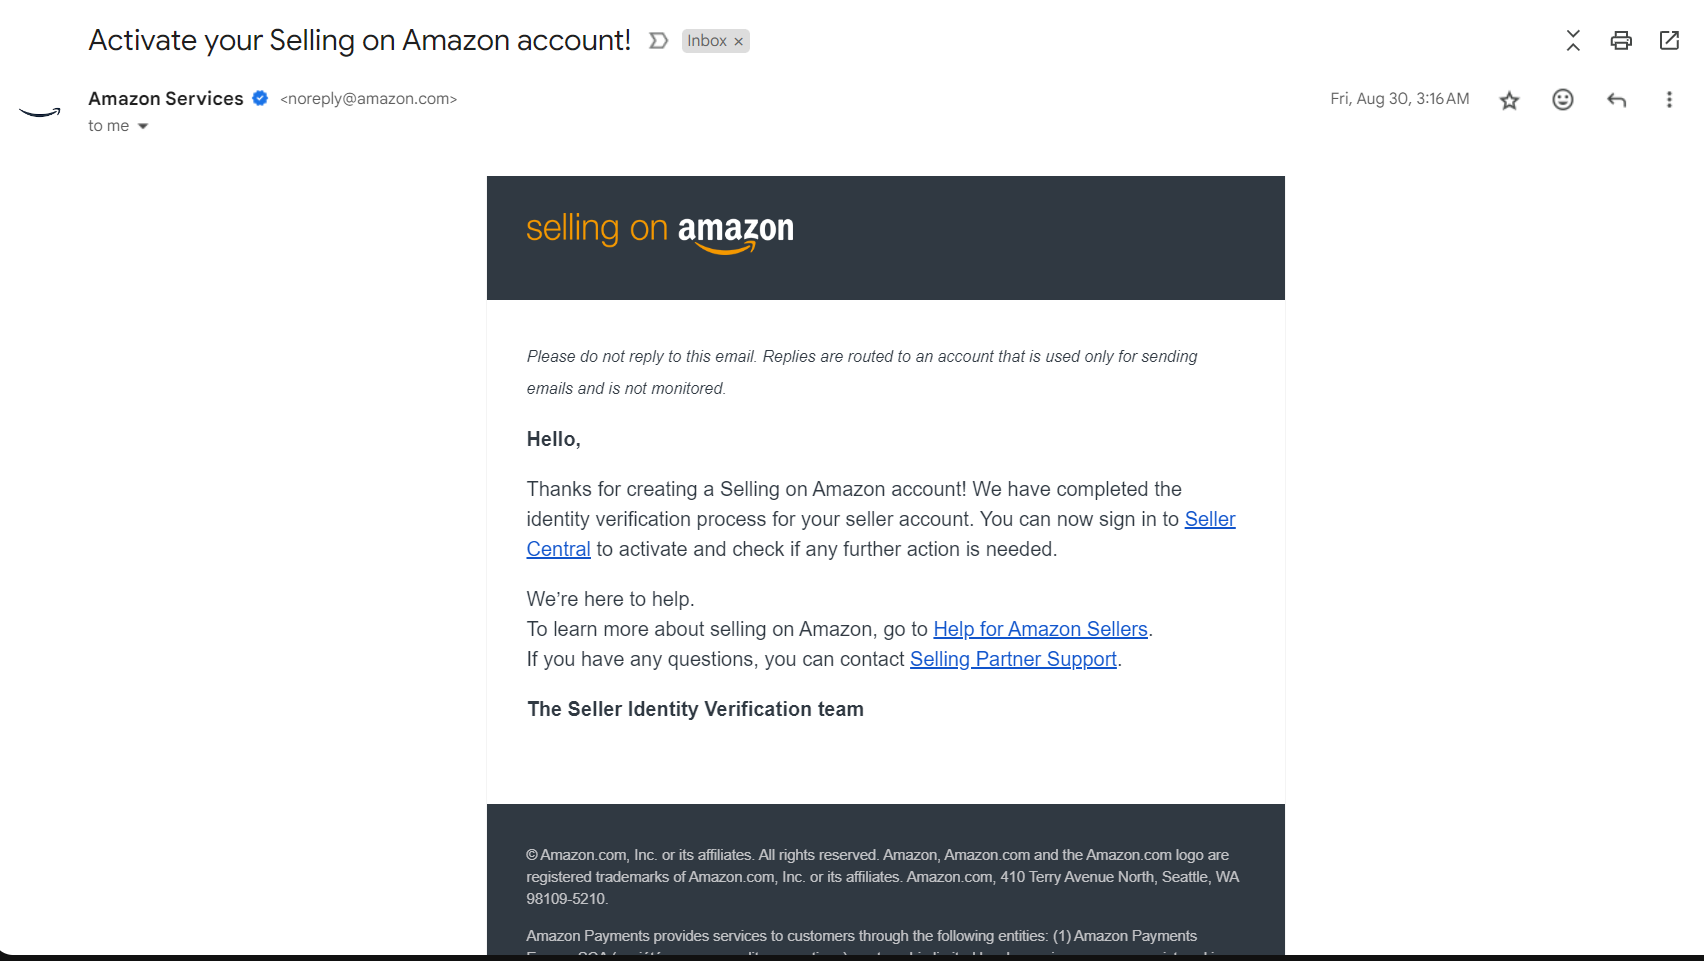Star this Amazon Services email
The height and width of the screenshot is (961, 1704).
click(1509, 100)
